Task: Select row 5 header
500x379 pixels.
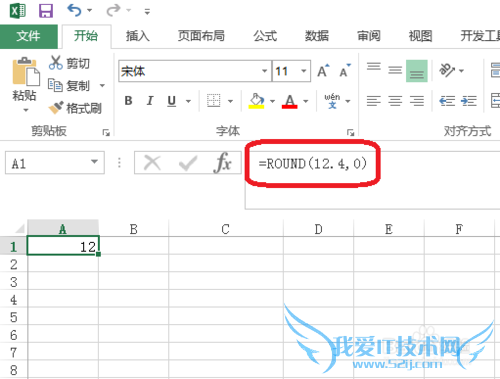Action: (x=13, y=317)
